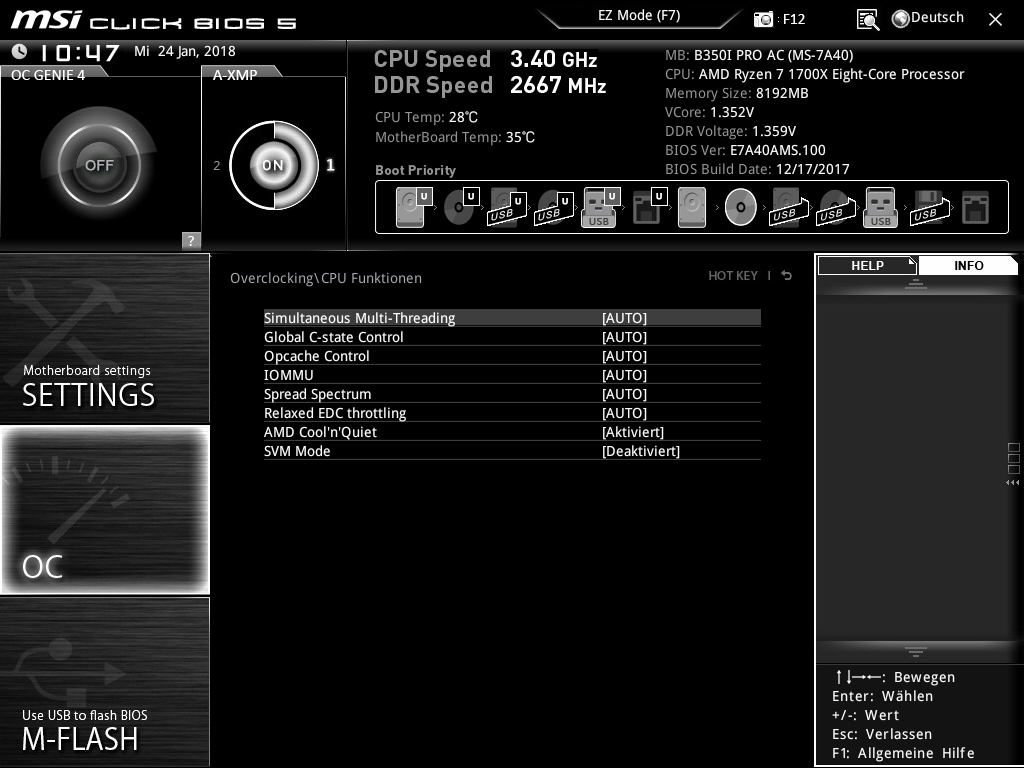This screenshot has width=1024, height=768.
Task: Change AMD Cool'n'Quiet [Aktiviert] value
Action: click(633, 432)
